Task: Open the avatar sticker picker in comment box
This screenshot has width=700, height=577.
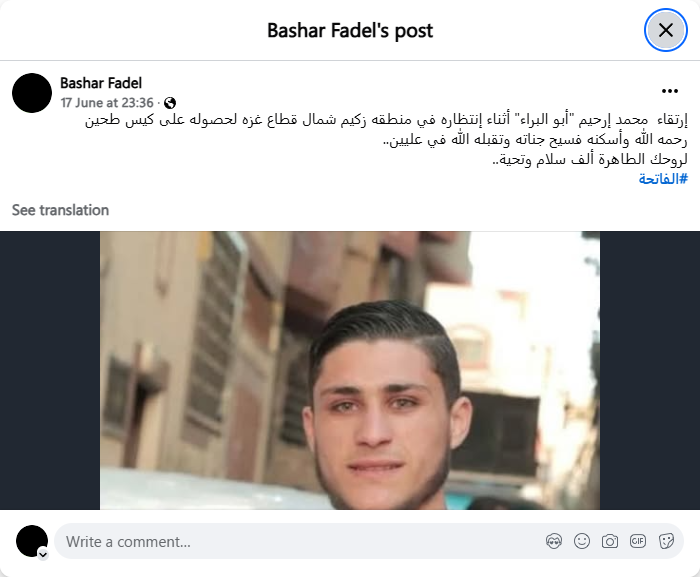Action: [x=554, y=541]
